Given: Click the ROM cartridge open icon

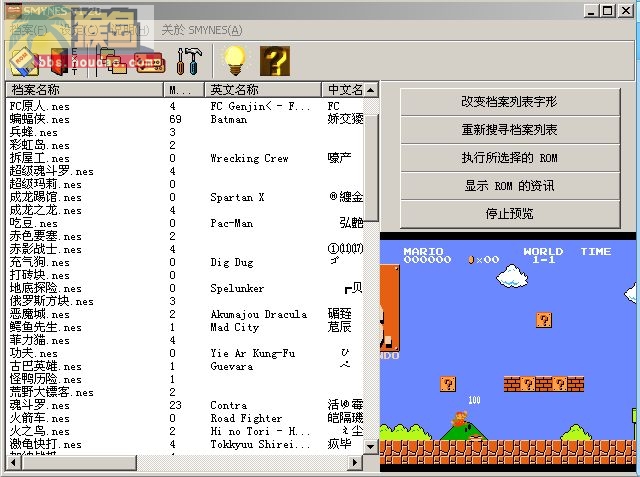Looking at the screenshot, I should [x=24, y=62].
